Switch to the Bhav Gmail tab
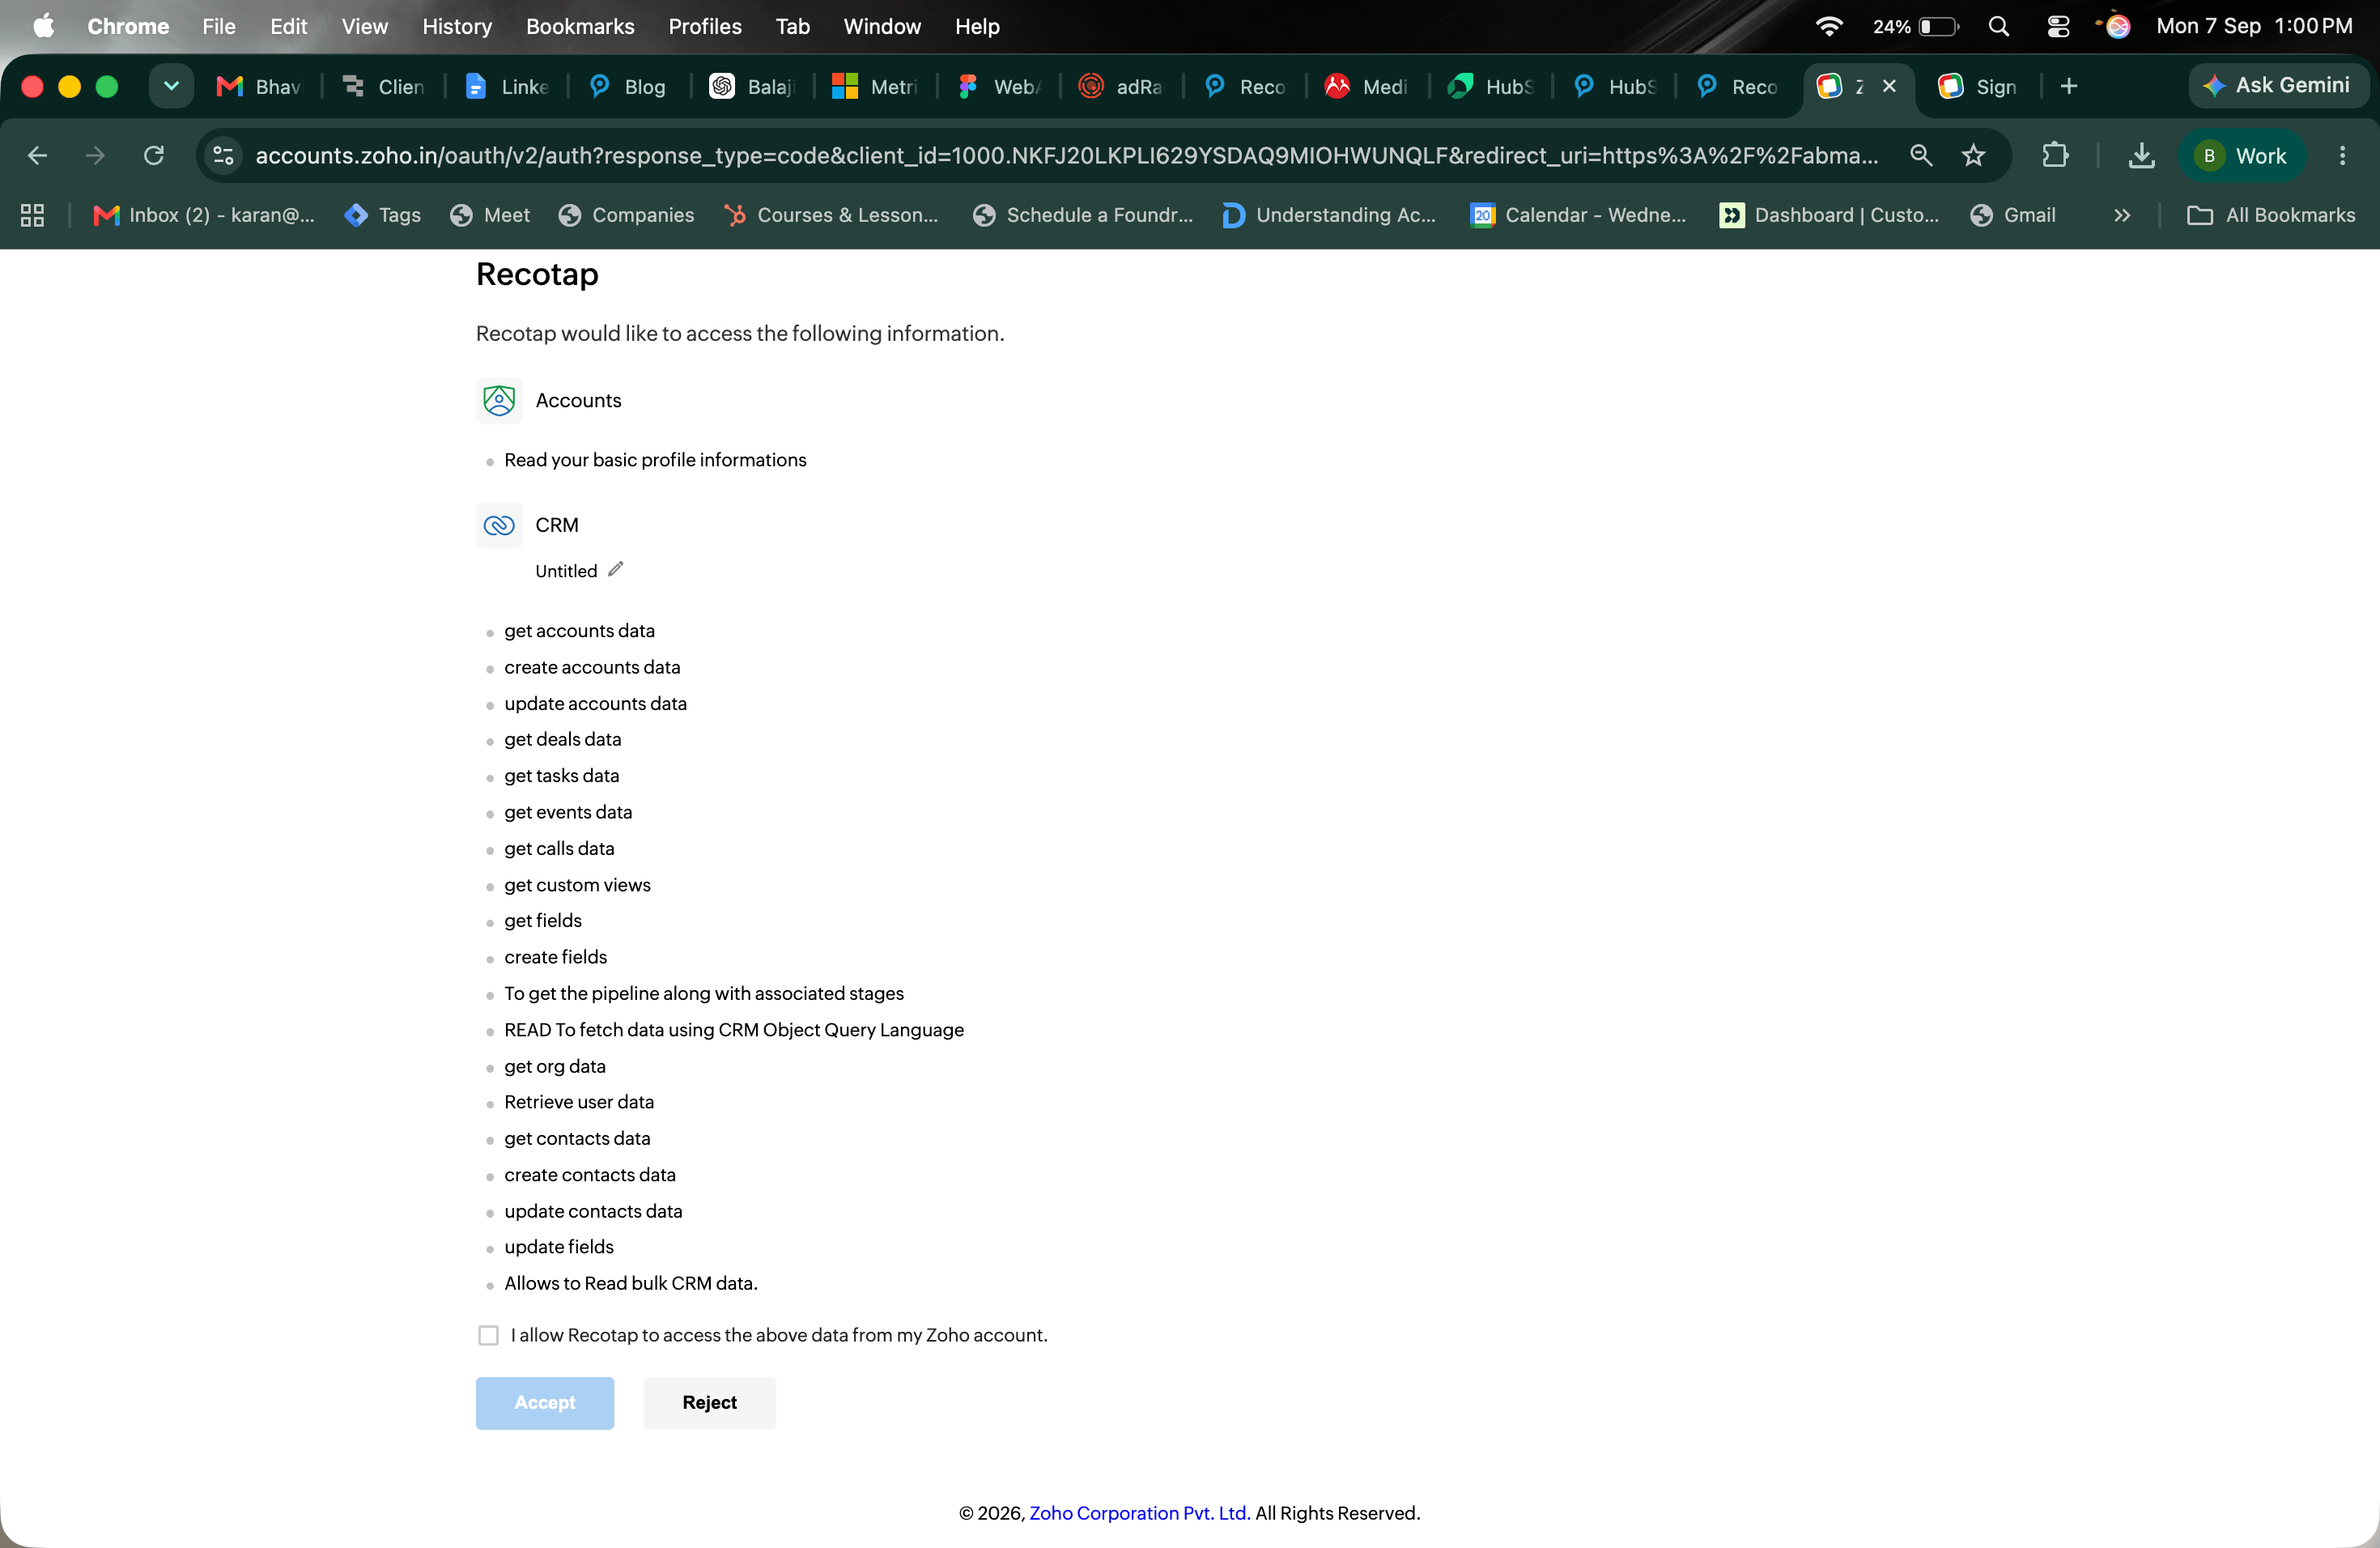Viewport: 2380px width, 1548px height. [x=259, y=86]
